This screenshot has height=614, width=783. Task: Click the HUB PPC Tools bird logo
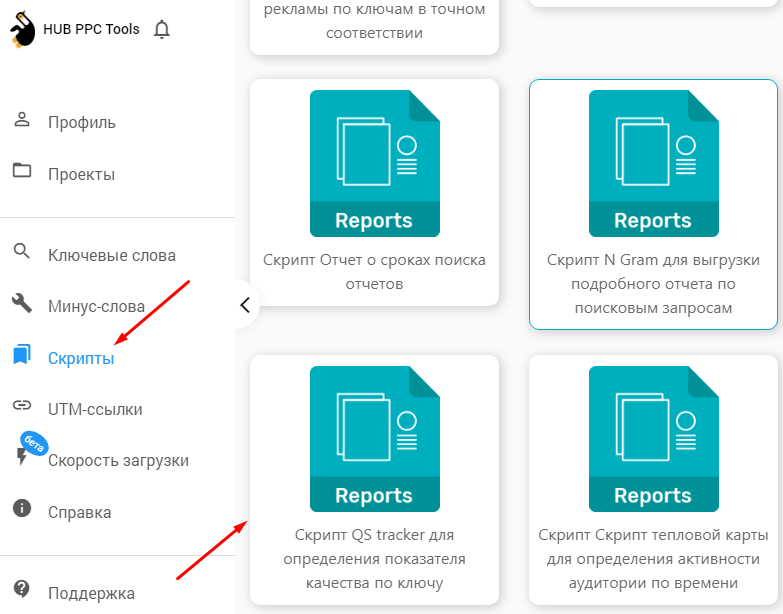click(x=22, y=30)
